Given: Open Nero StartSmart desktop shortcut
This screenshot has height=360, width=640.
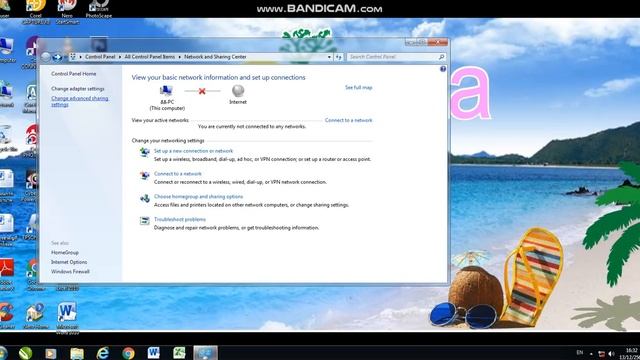Looking at the screenshot, I should (67, 11).
